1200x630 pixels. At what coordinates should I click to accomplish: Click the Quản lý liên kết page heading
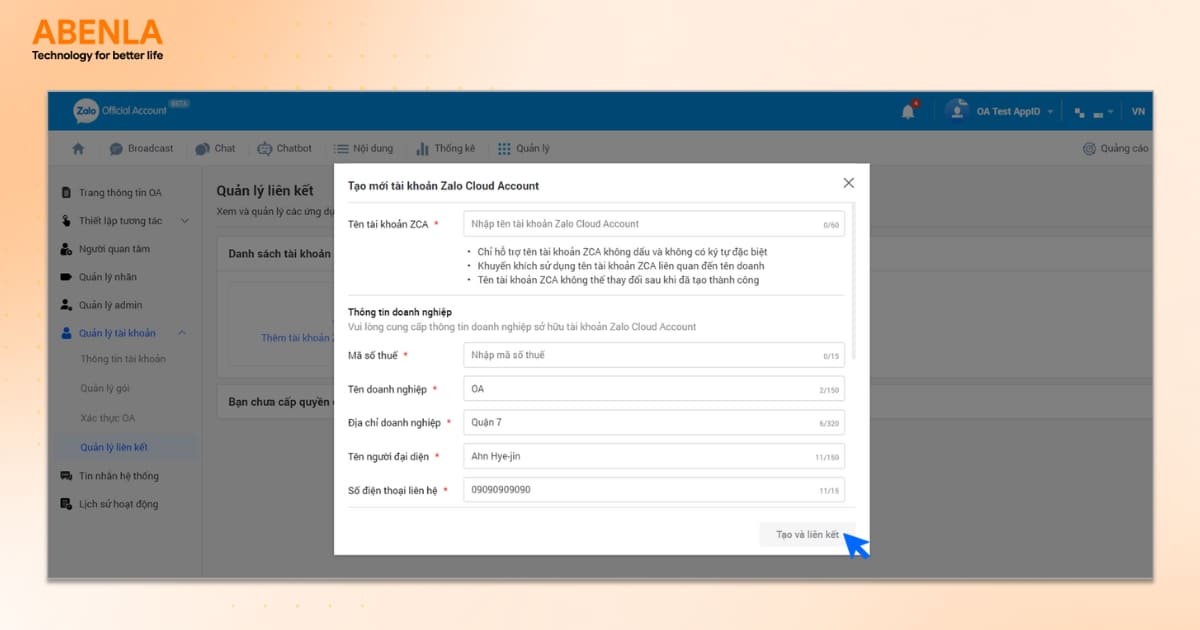click(x=265, y=191)
